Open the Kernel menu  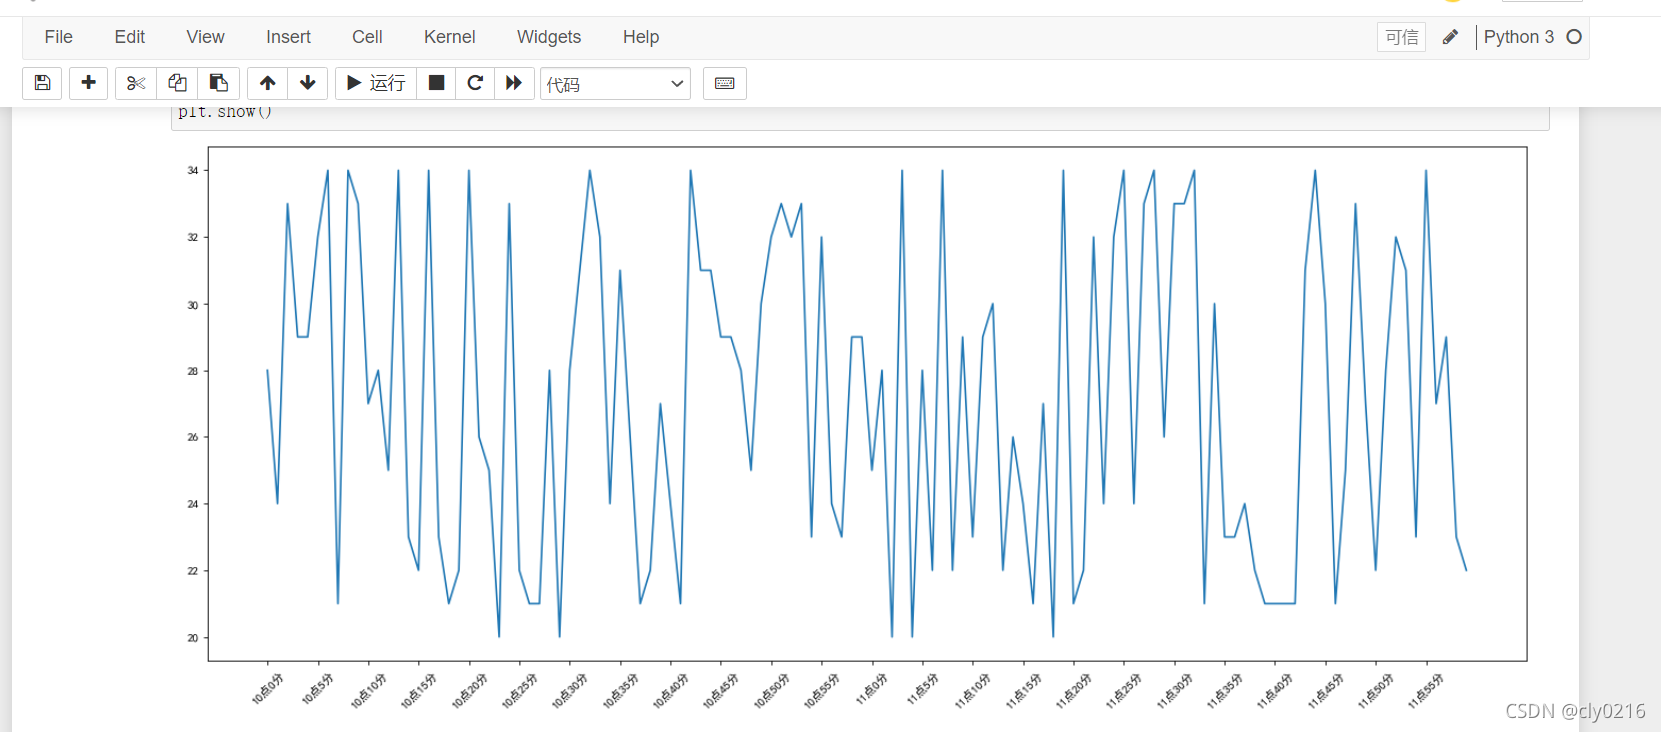449,37
